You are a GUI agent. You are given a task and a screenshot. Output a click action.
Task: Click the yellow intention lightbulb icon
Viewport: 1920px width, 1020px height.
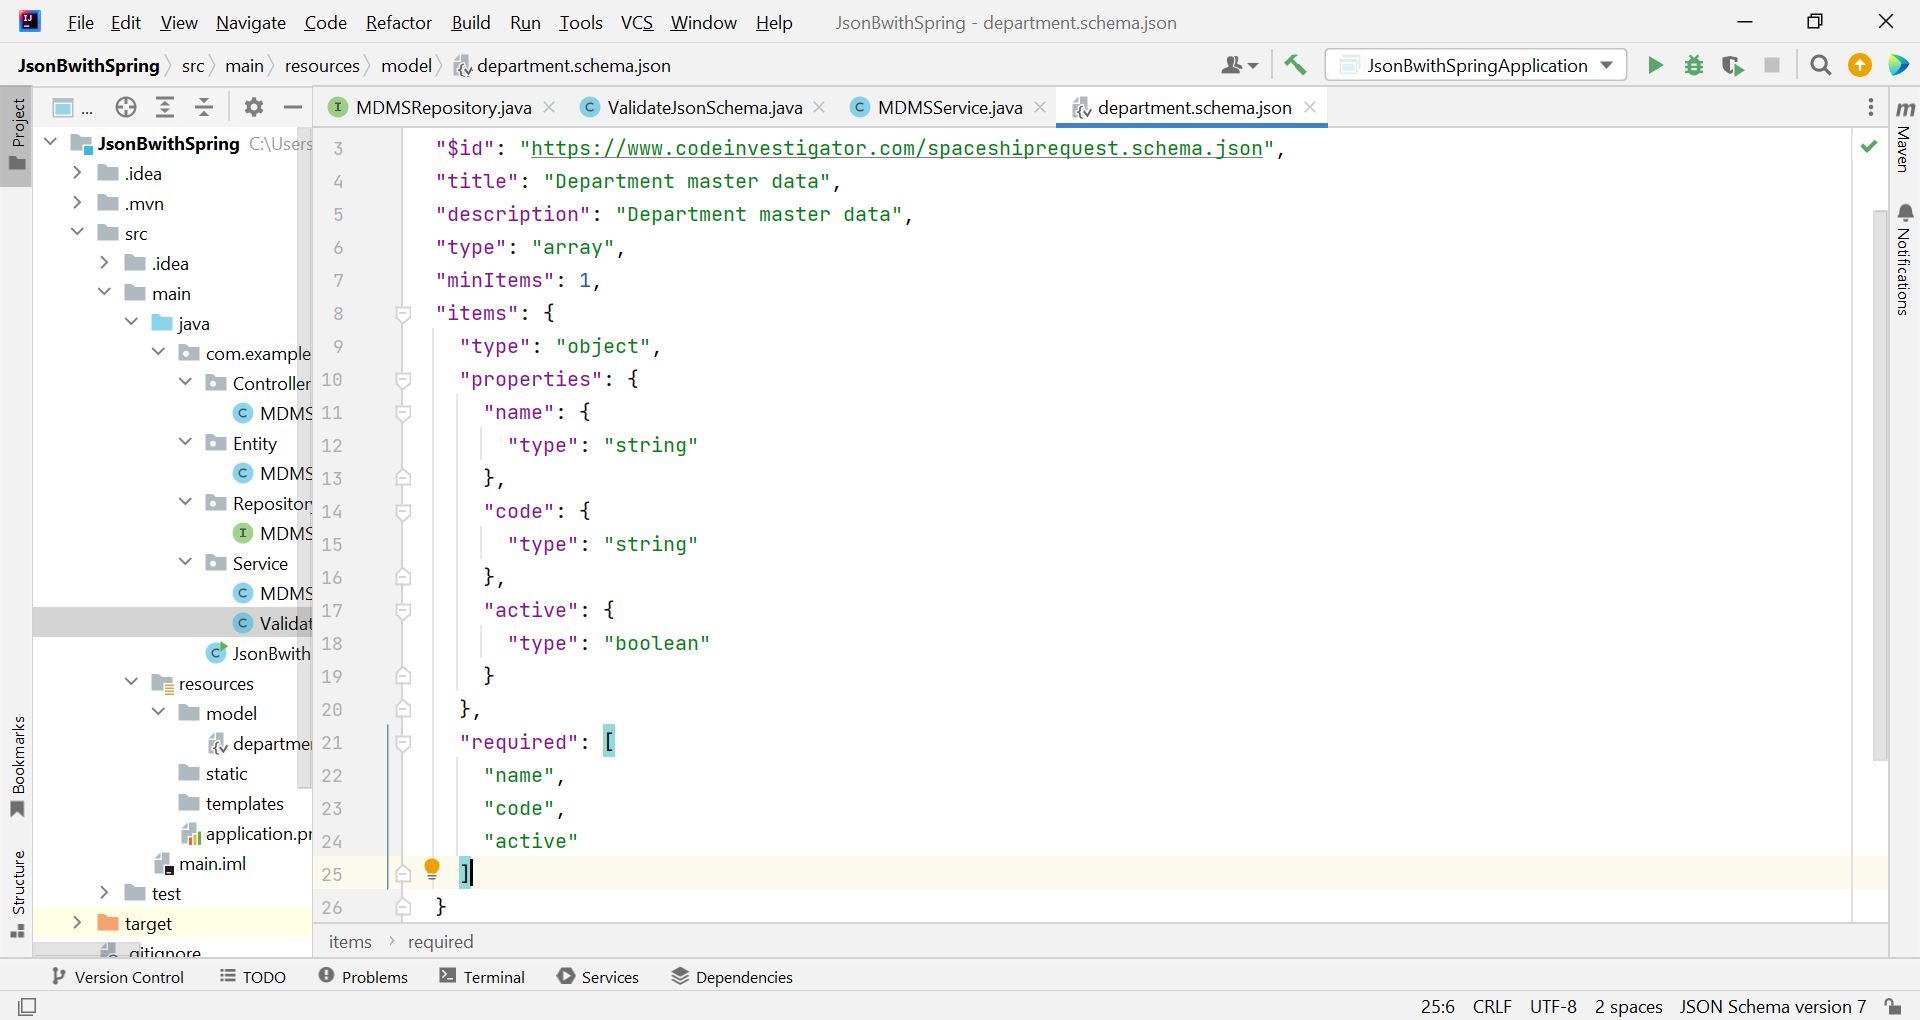[432, 870]
